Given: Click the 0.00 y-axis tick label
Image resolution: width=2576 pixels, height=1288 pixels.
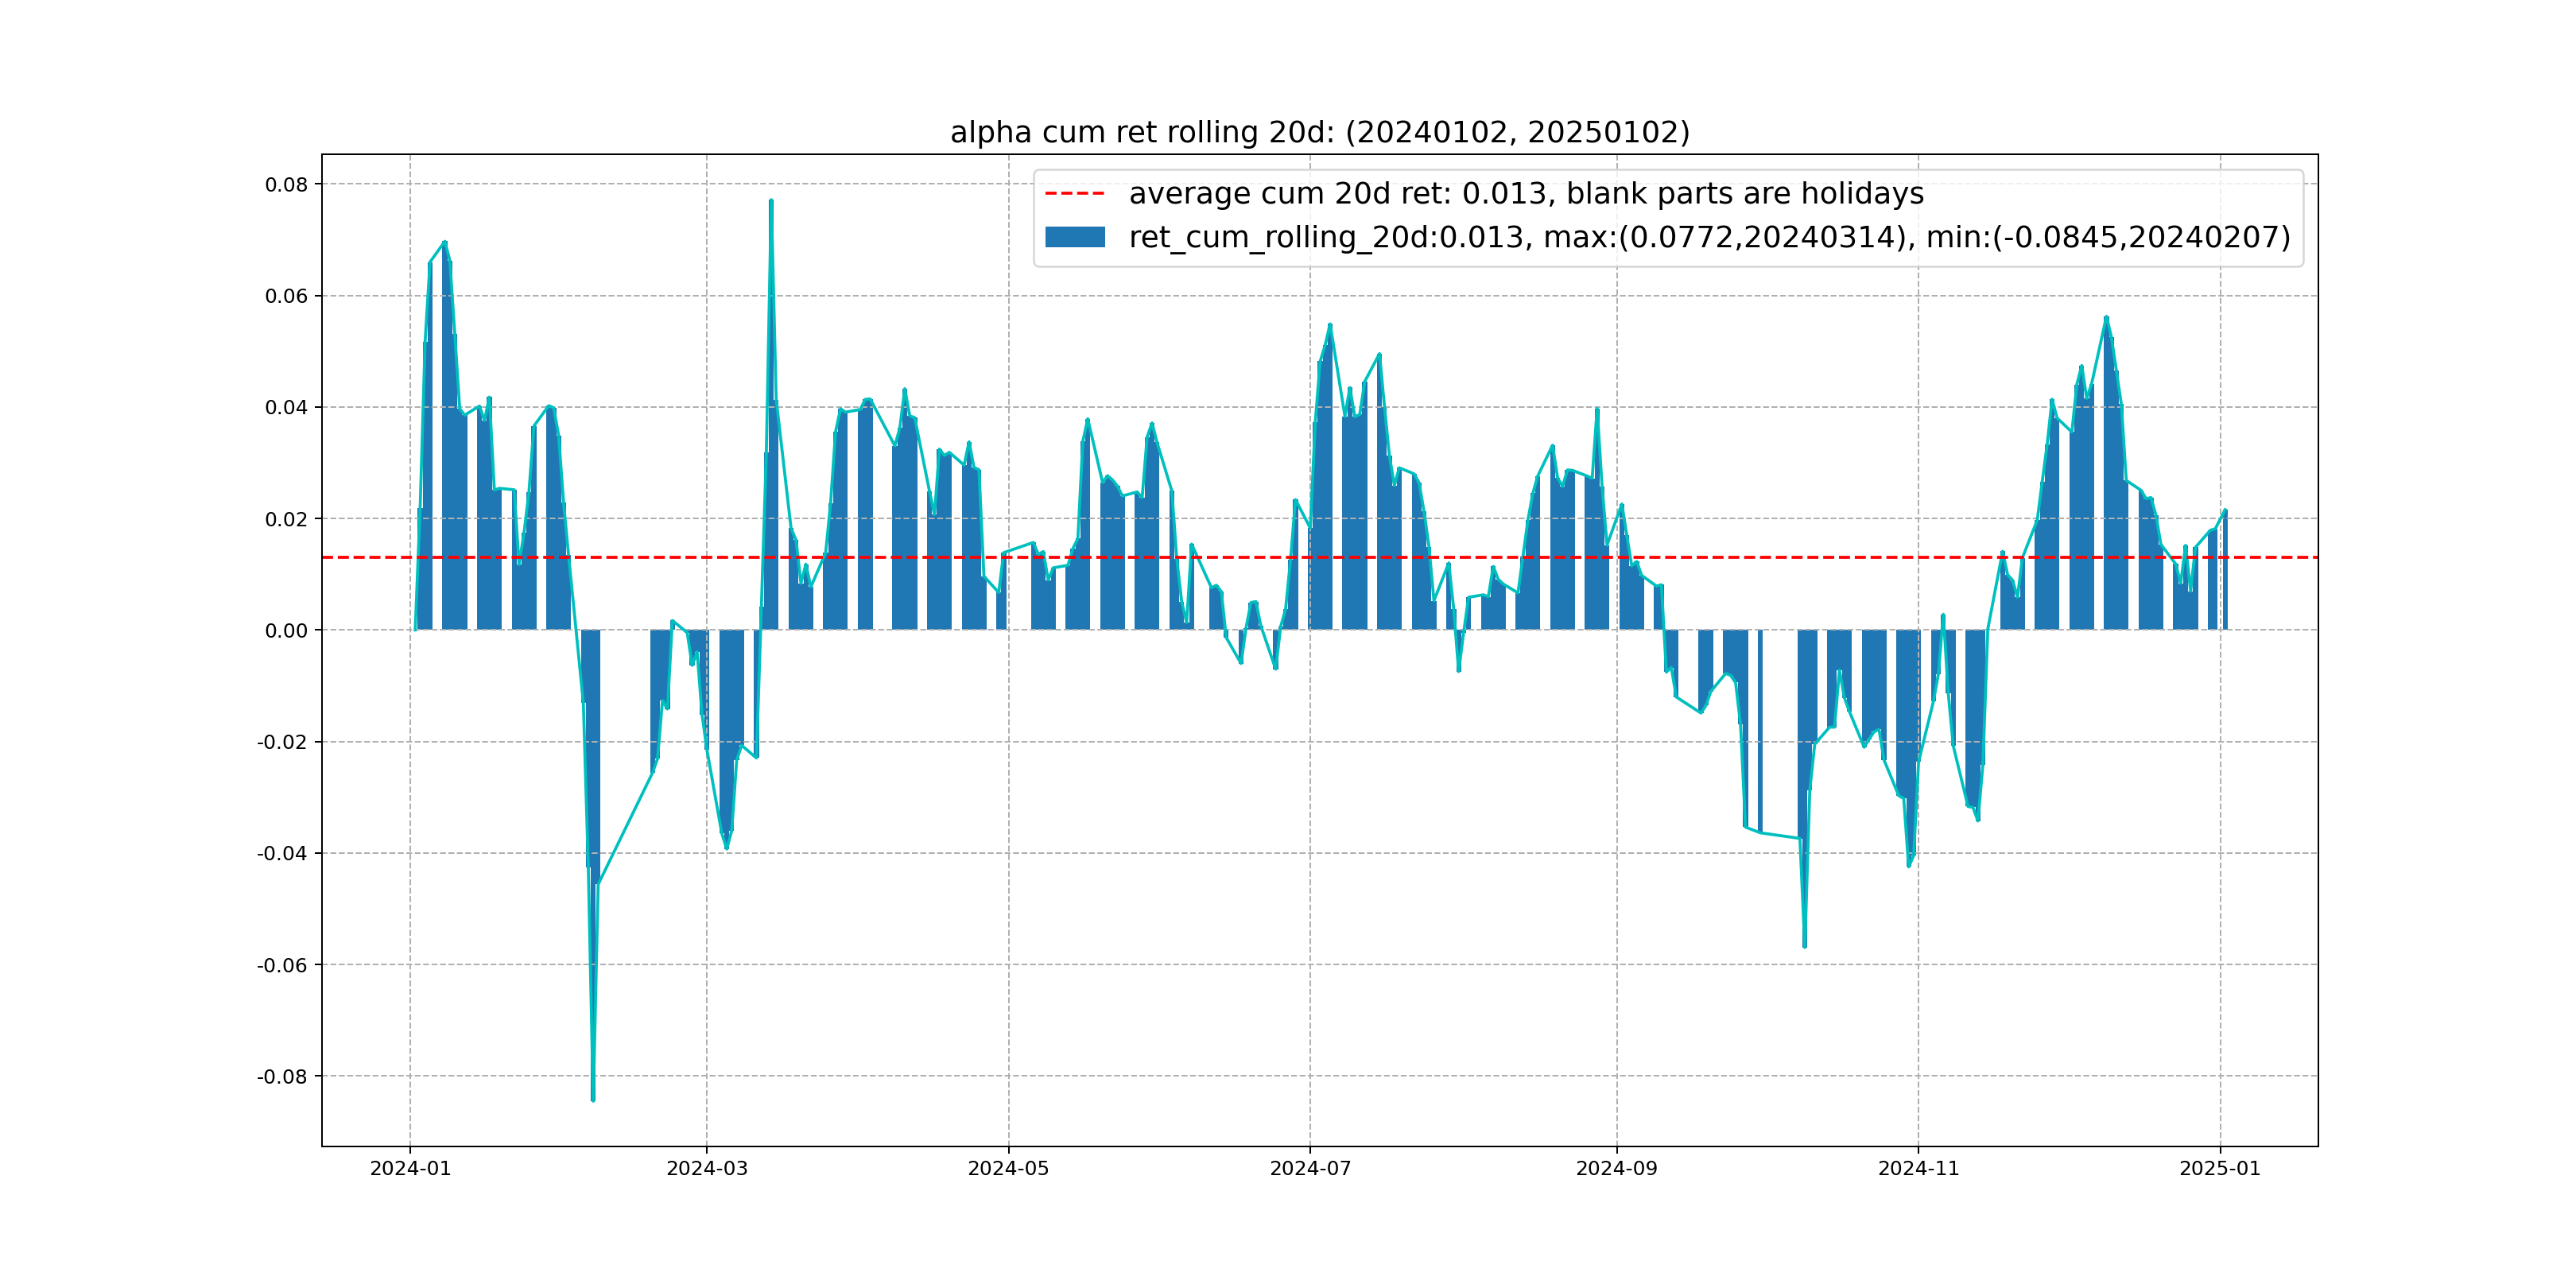Looking at the screenshot, I should [x=286, y=630].
